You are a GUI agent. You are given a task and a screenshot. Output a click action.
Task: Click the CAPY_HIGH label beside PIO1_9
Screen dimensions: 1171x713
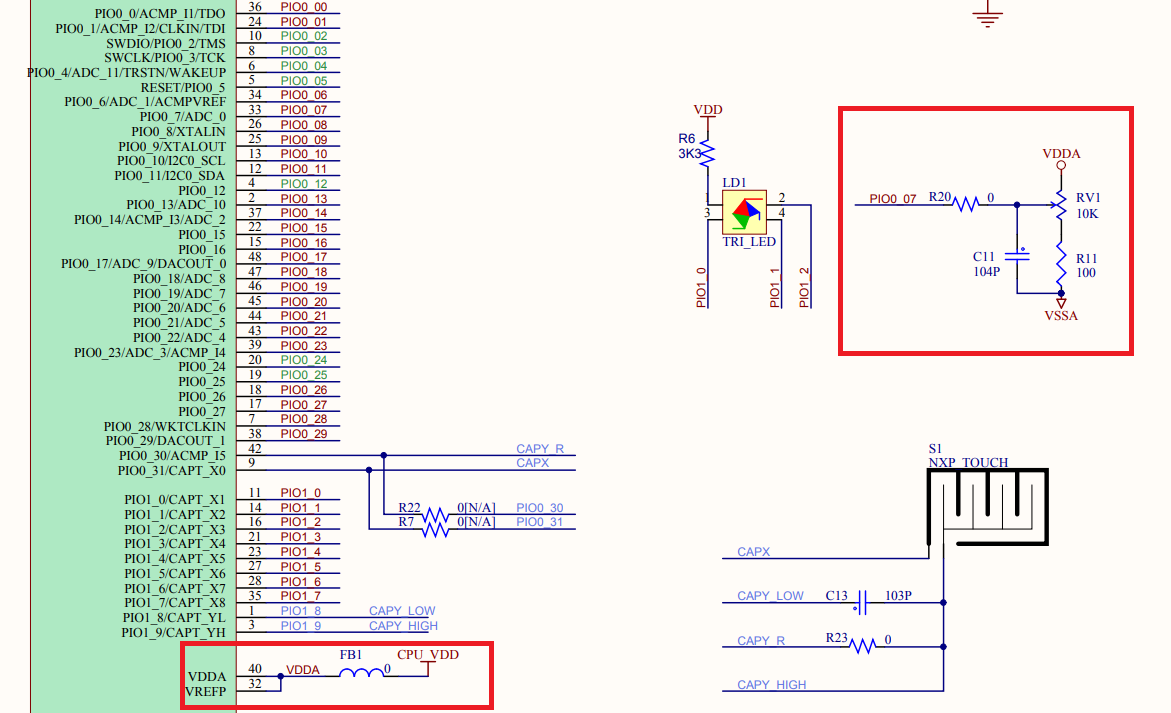403,626
